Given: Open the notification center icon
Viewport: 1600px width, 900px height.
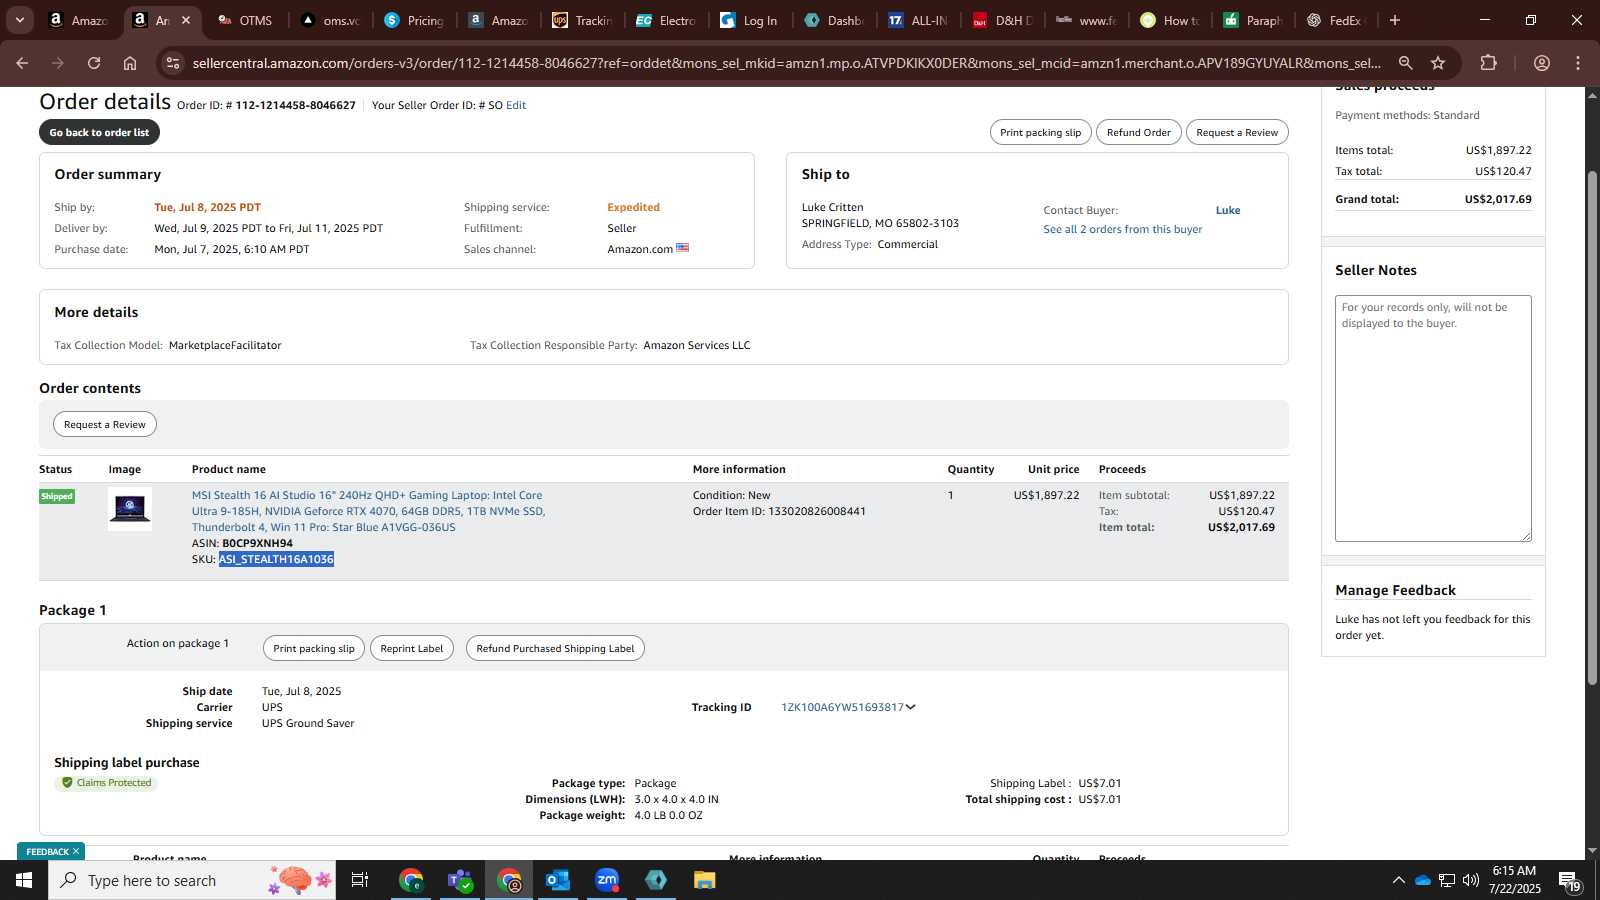Looking at the screenshot, I should (x=1570, y=881).
